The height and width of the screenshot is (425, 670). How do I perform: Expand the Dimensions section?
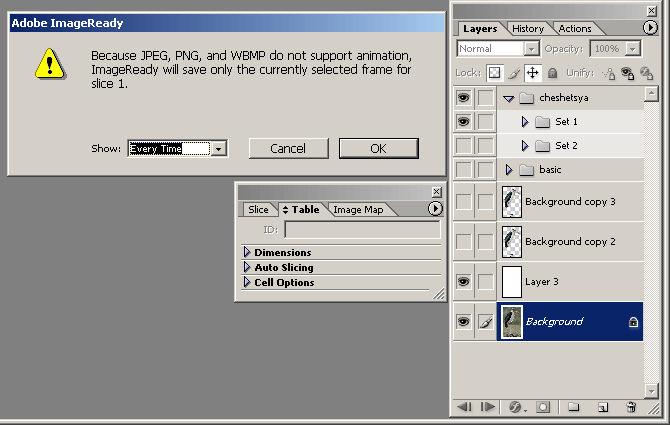point(247,252)
